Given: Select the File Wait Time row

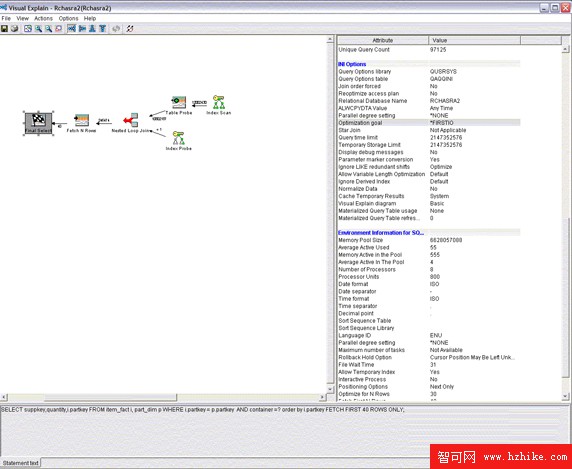Looking at the screenshot, I should (429, 365).
